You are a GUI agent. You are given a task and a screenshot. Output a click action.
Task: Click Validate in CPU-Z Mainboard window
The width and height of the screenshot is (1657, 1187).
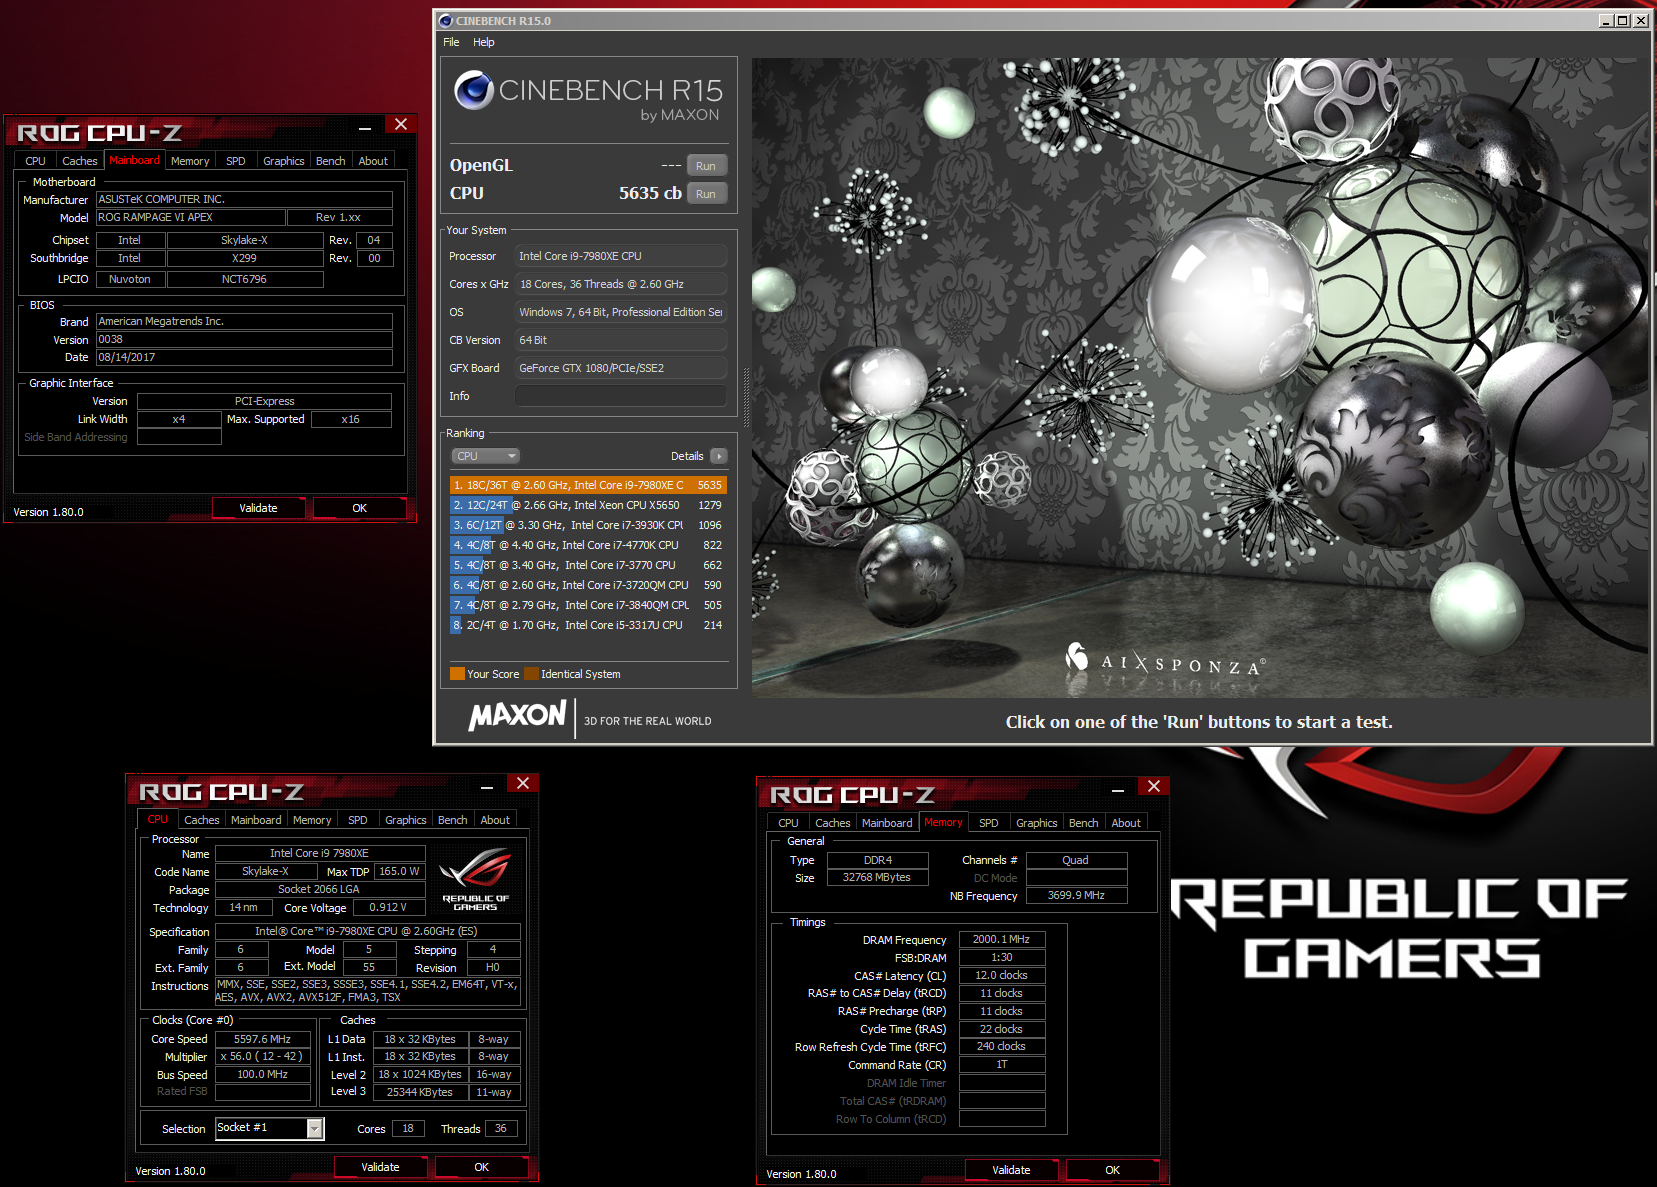tap(259, 508)
